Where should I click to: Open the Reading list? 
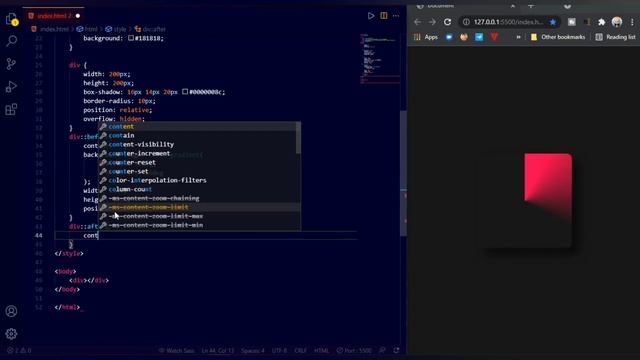[616, 37]
